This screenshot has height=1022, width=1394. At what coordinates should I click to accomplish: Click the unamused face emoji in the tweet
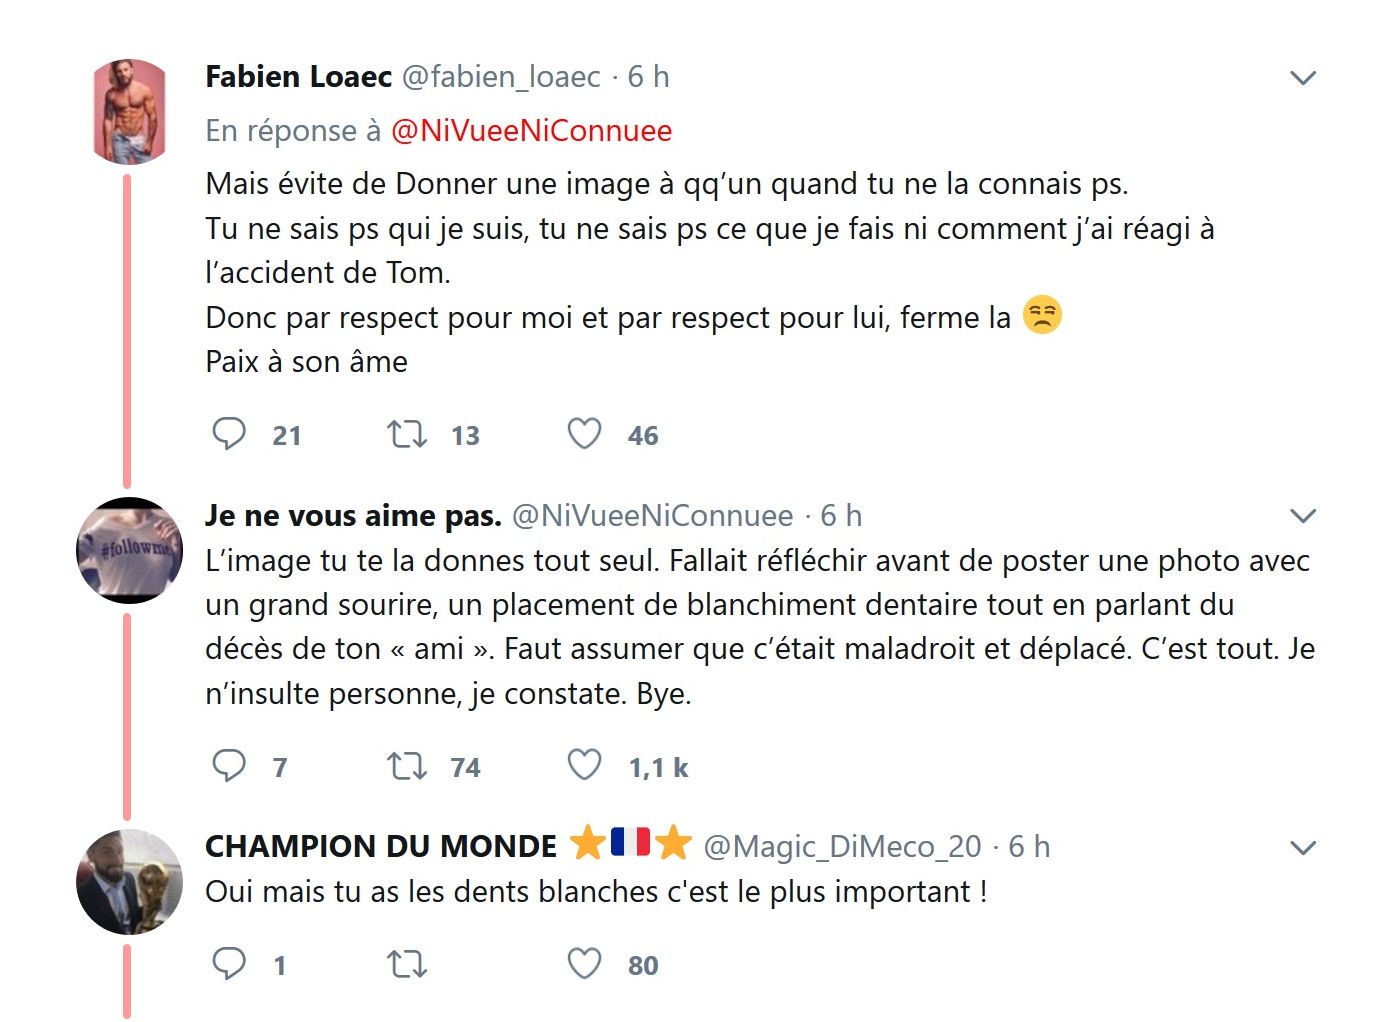(x=1042, y=316)
